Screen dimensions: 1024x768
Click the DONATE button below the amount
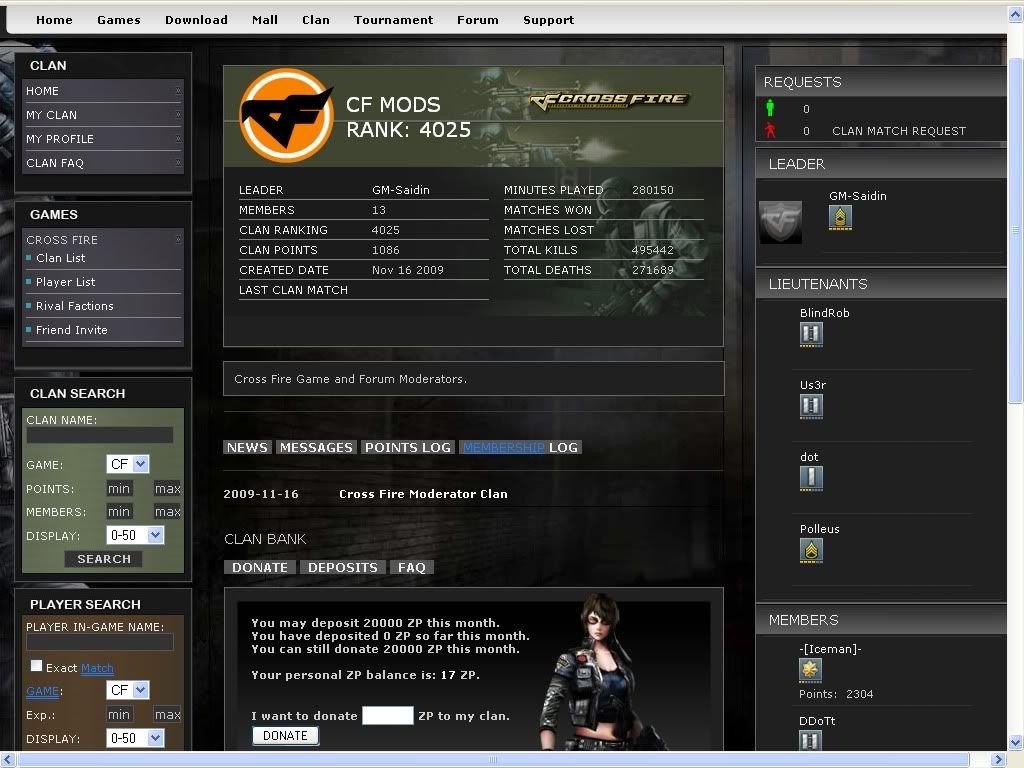tap(285, 735)
